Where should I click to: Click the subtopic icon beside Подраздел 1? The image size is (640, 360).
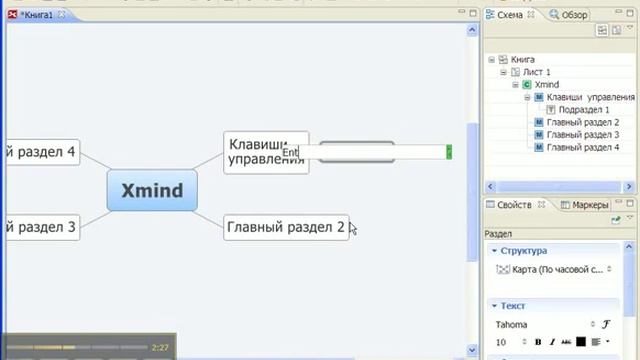551,110
